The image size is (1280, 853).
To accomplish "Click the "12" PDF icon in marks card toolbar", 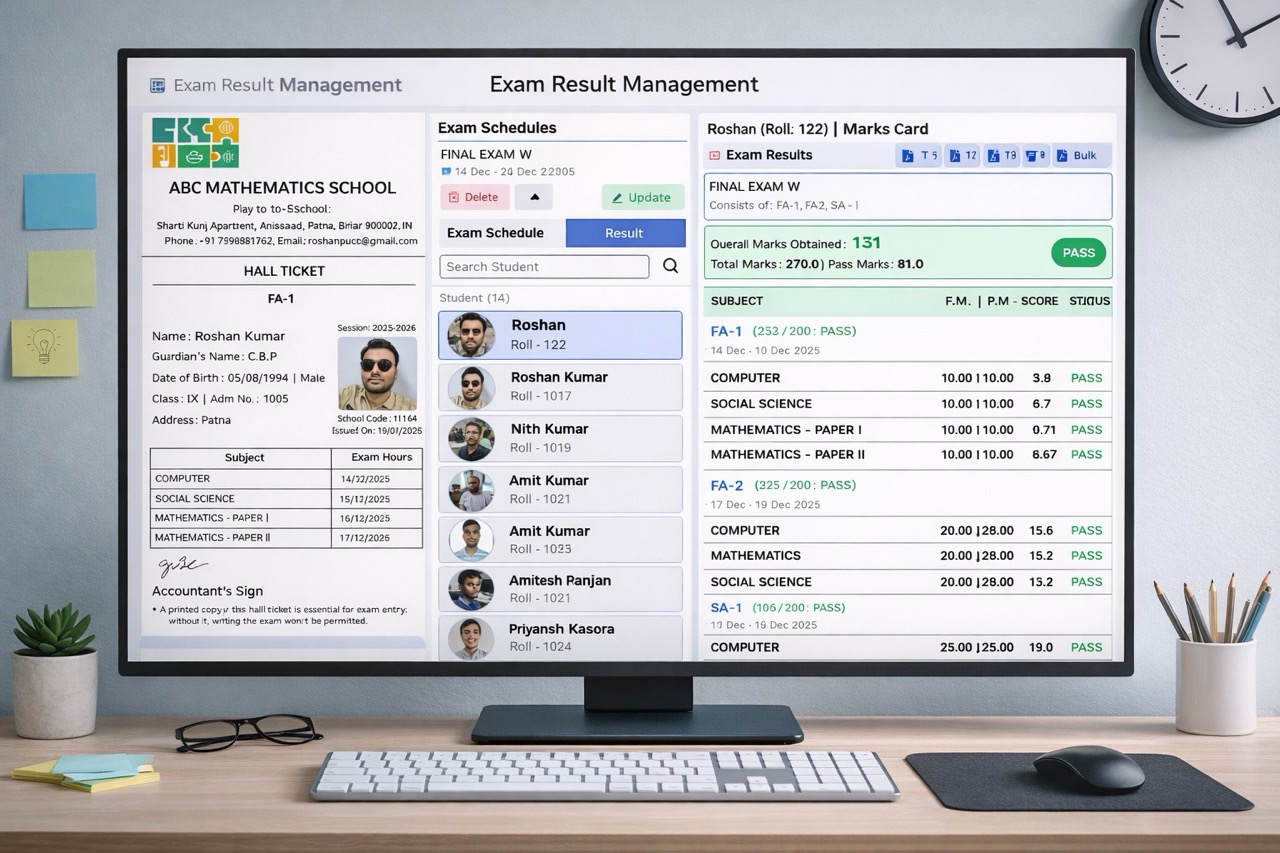I will [961, 155].
